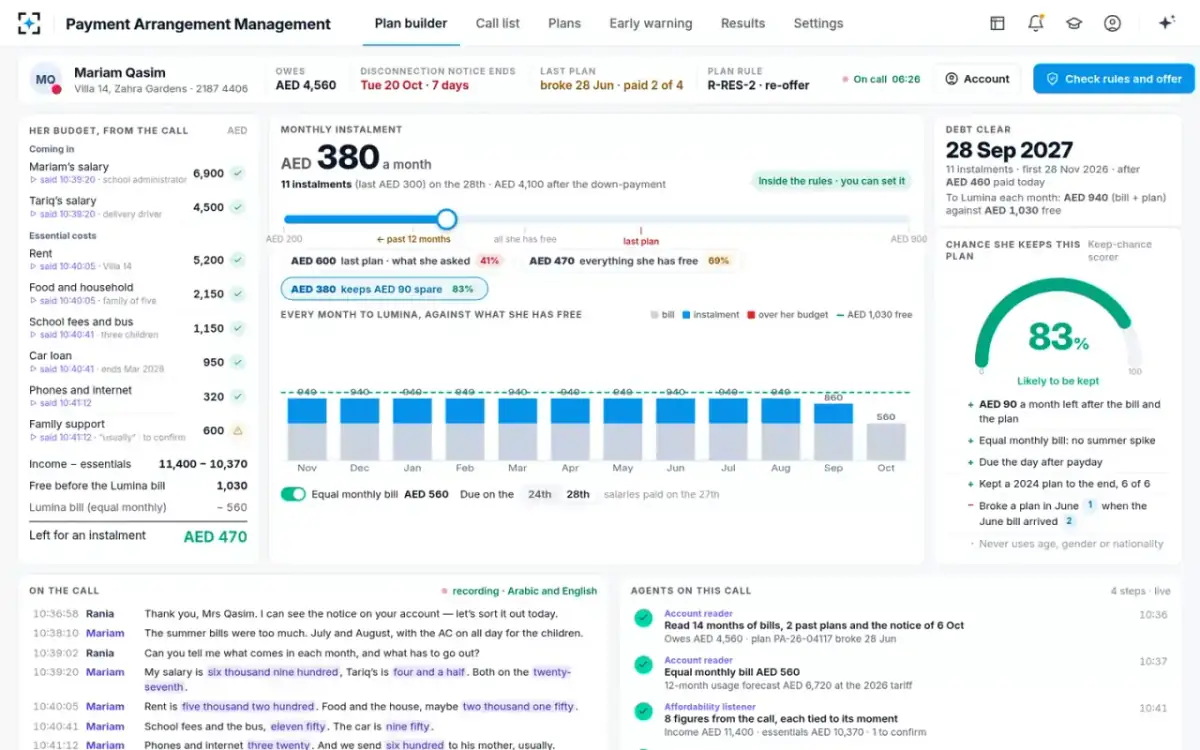This screenshot has width=1200, height=750.
Task: Click the 83% keep-chance gauge
Action: (x=1059, y=328)
